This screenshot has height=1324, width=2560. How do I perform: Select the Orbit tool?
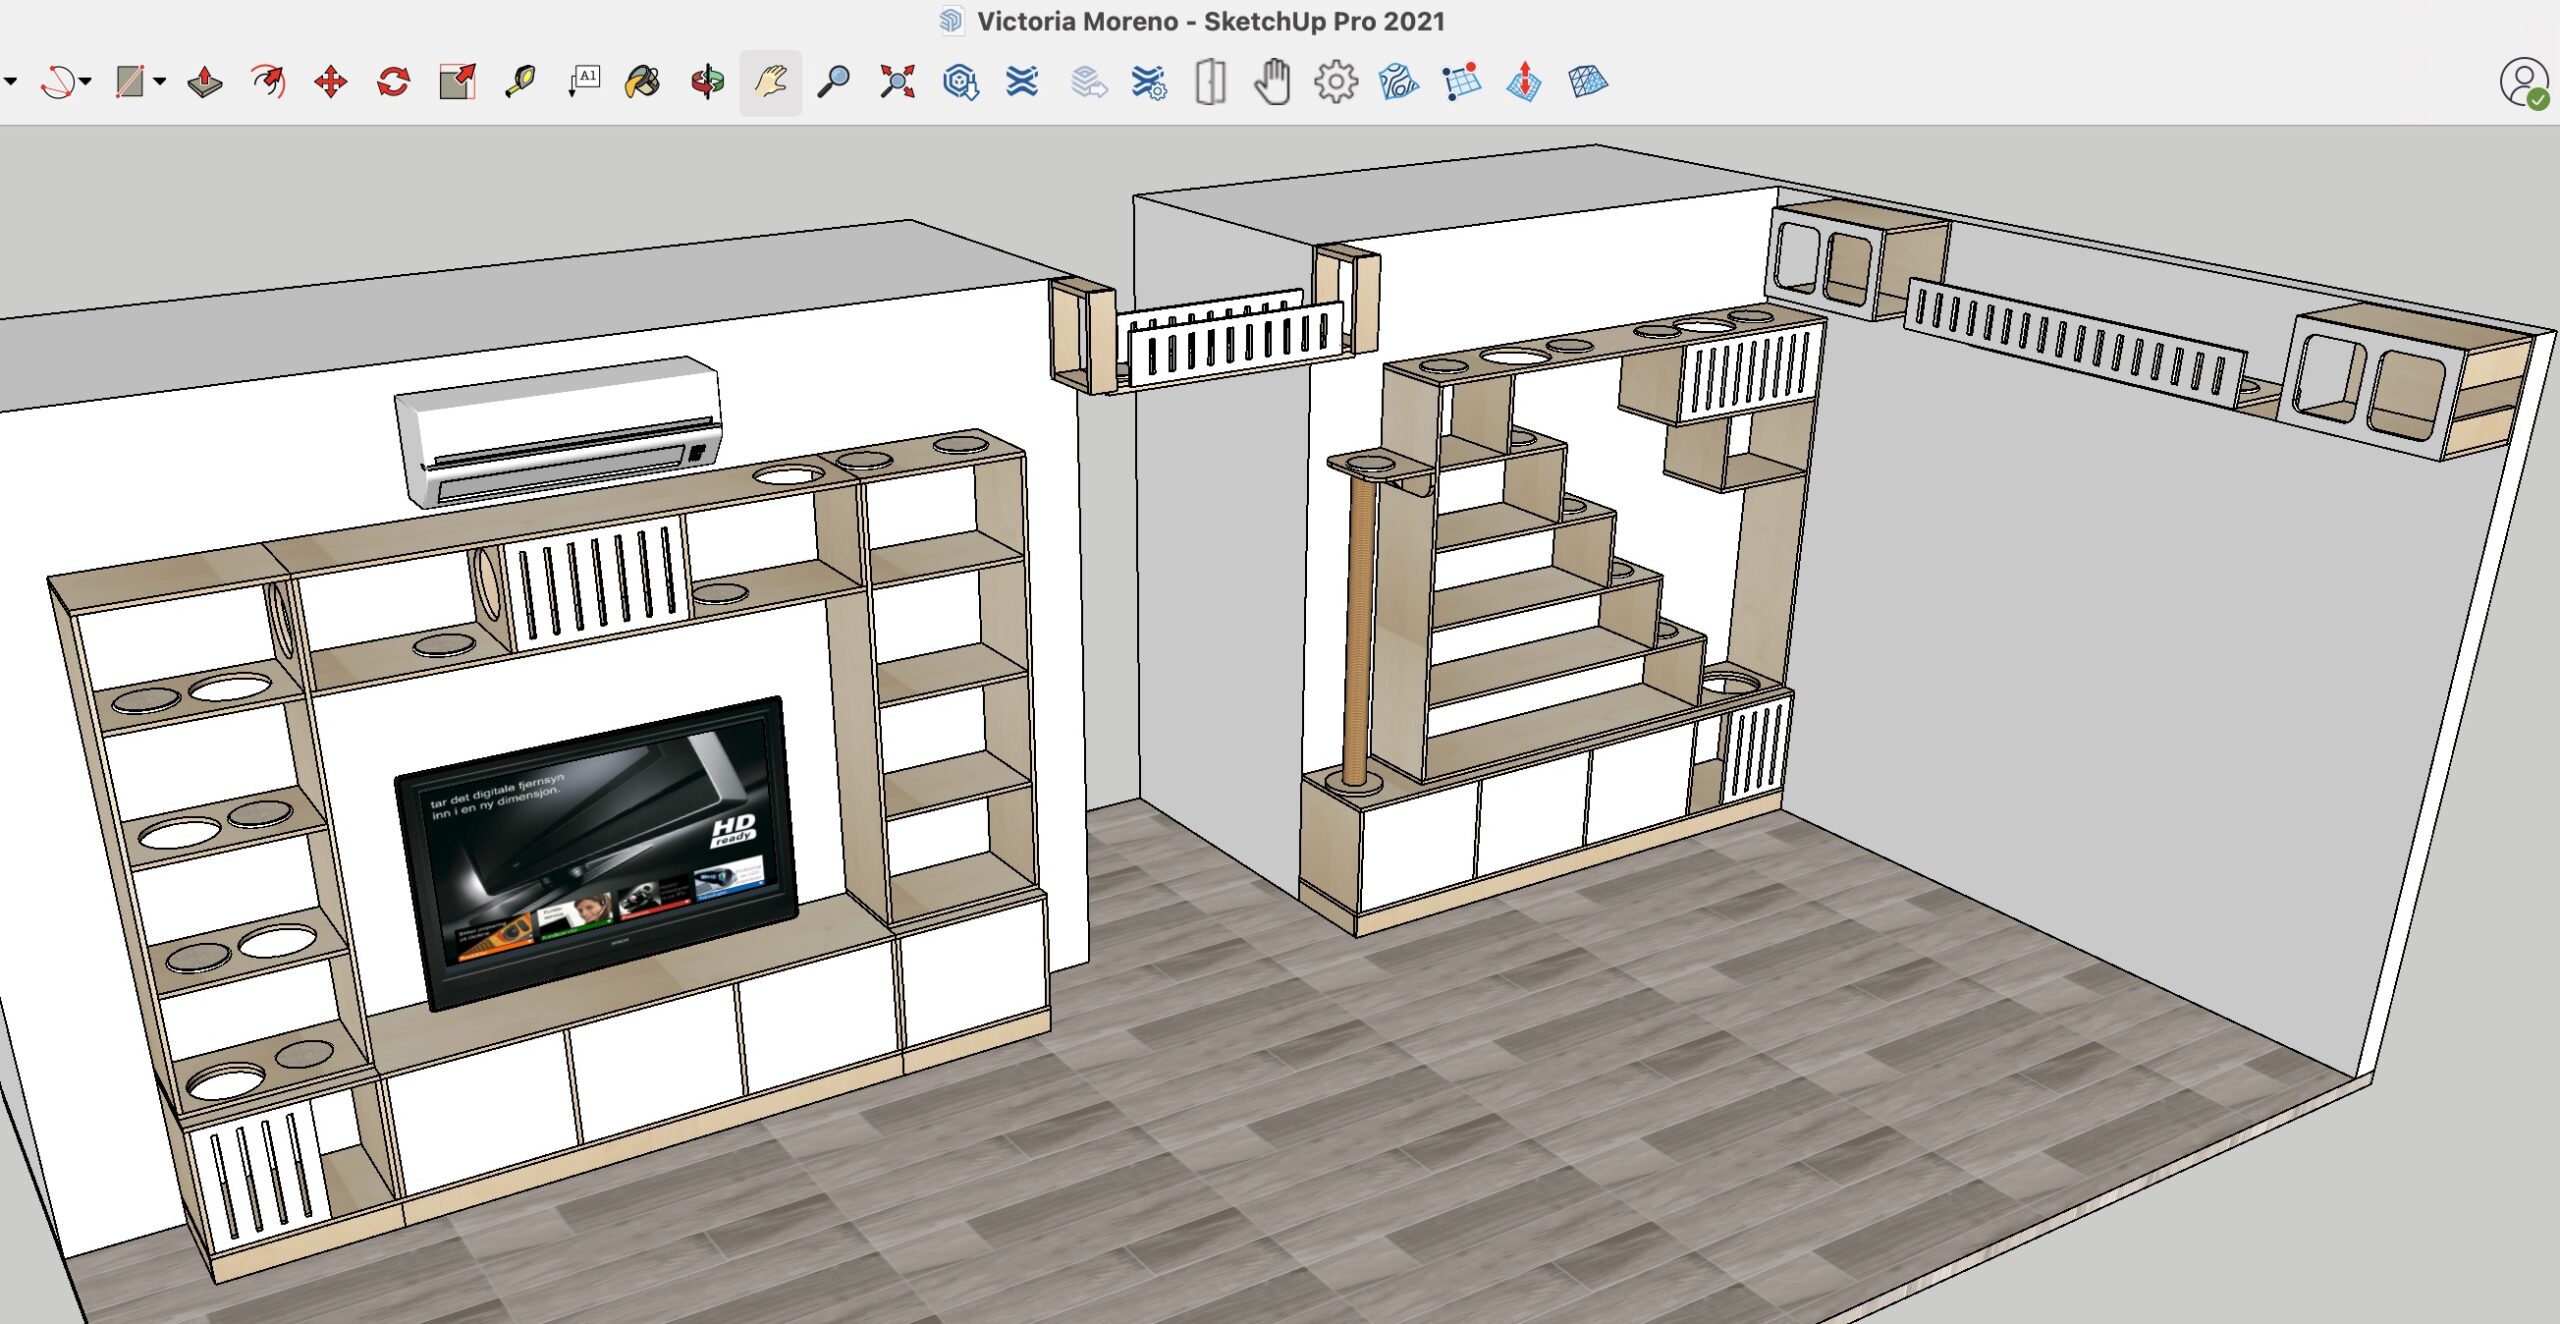click(707, 82)
